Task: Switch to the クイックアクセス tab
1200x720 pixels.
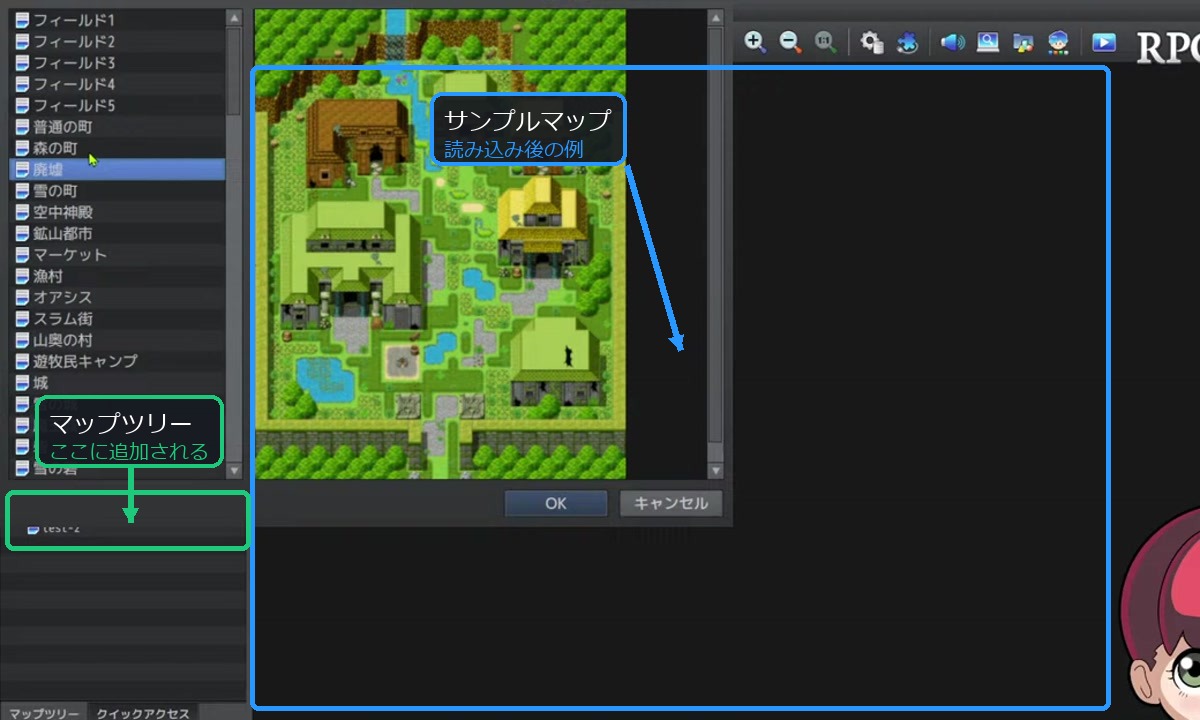Action: (143, 713)
